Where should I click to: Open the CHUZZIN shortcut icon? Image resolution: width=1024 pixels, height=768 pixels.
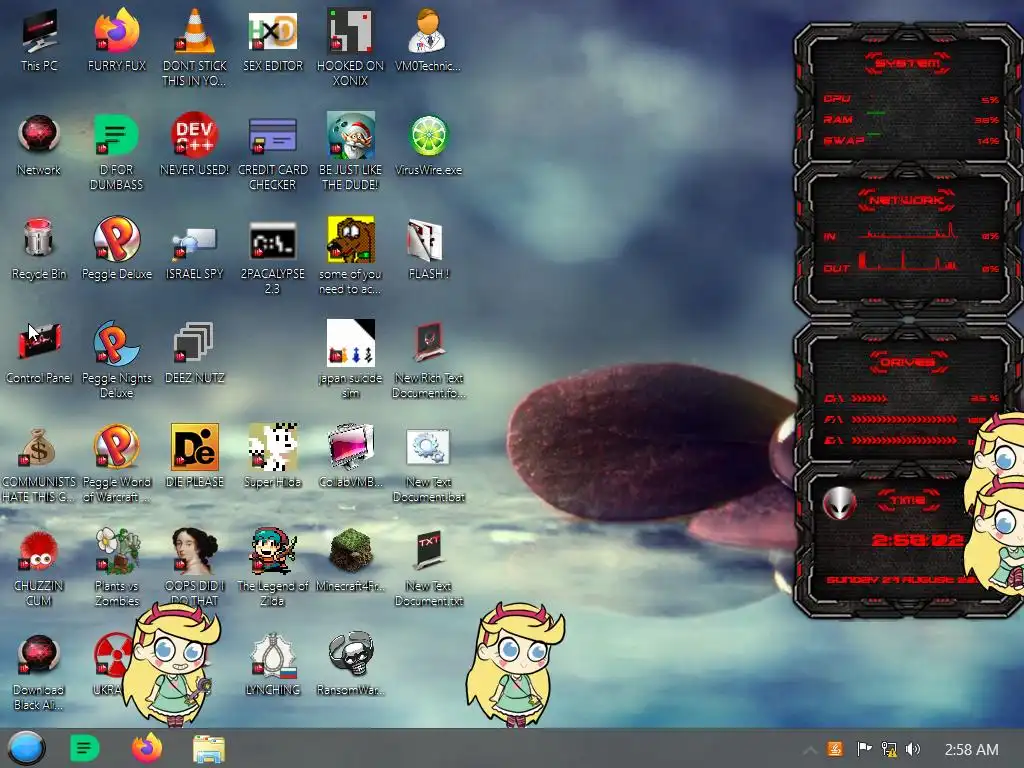tap(39, 569)
